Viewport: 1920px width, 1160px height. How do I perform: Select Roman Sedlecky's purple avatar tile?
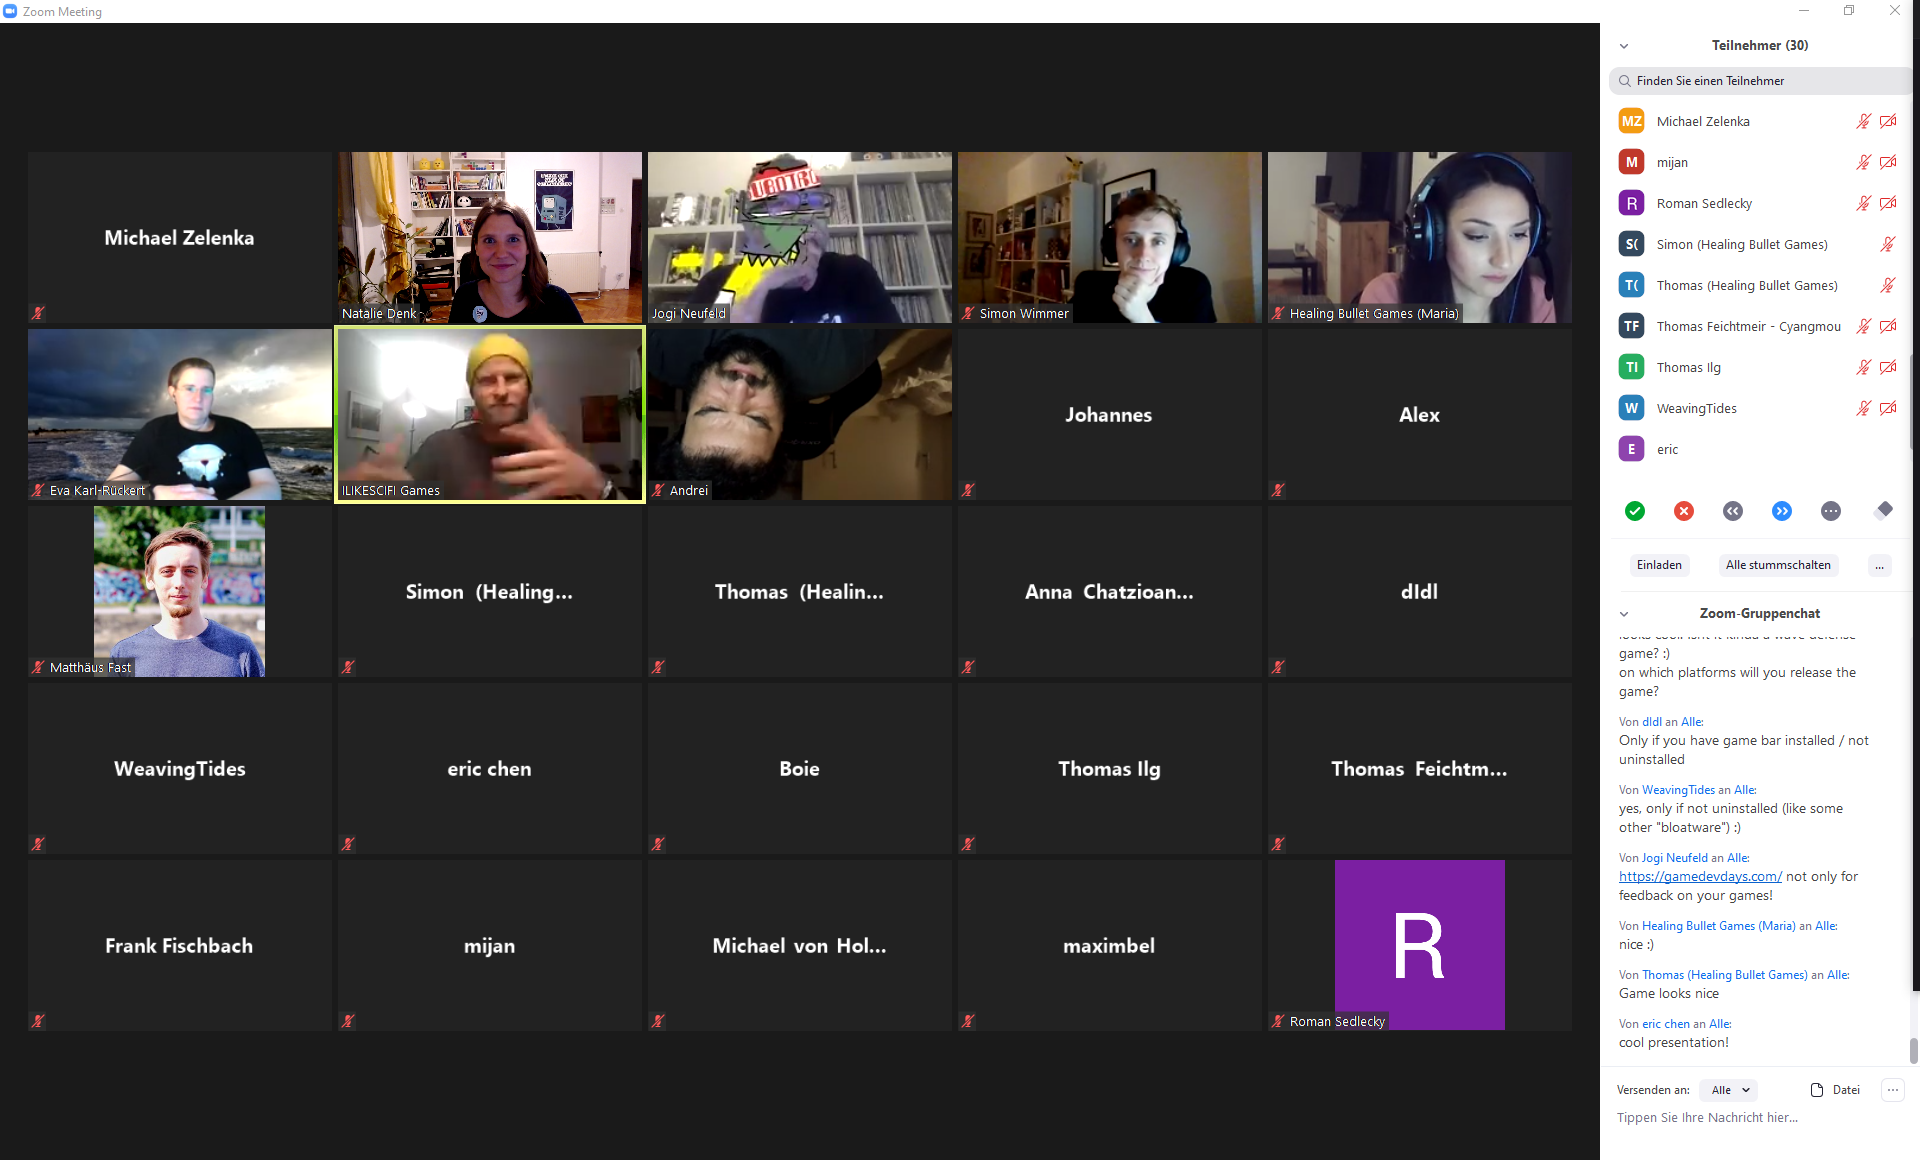click(x=1420, y=945)
